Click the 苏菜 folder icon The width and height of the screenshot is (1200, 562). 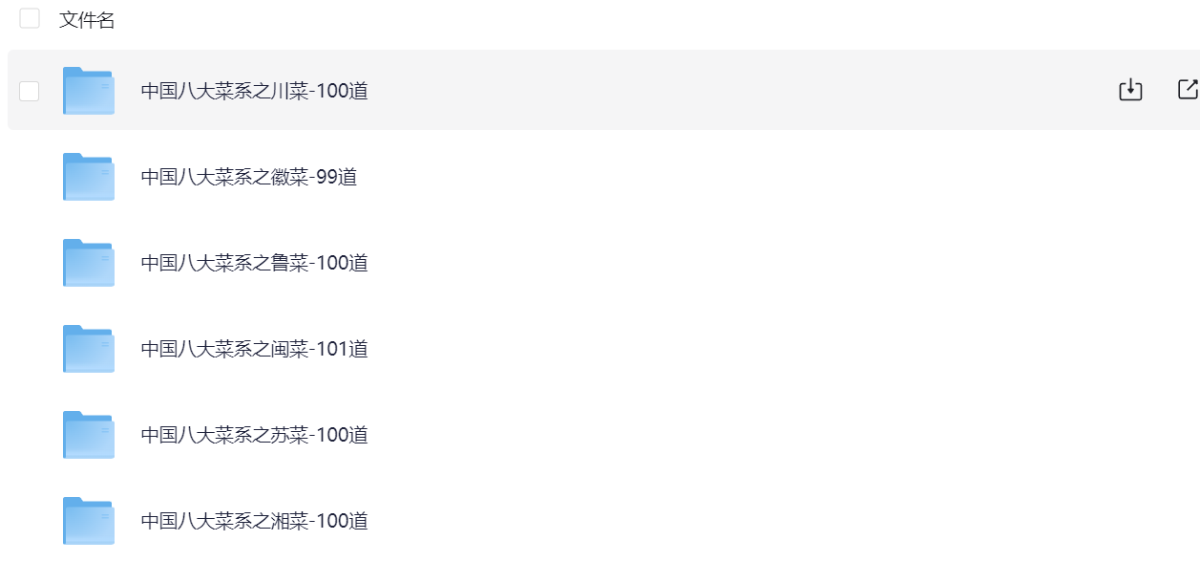(88, 435)
